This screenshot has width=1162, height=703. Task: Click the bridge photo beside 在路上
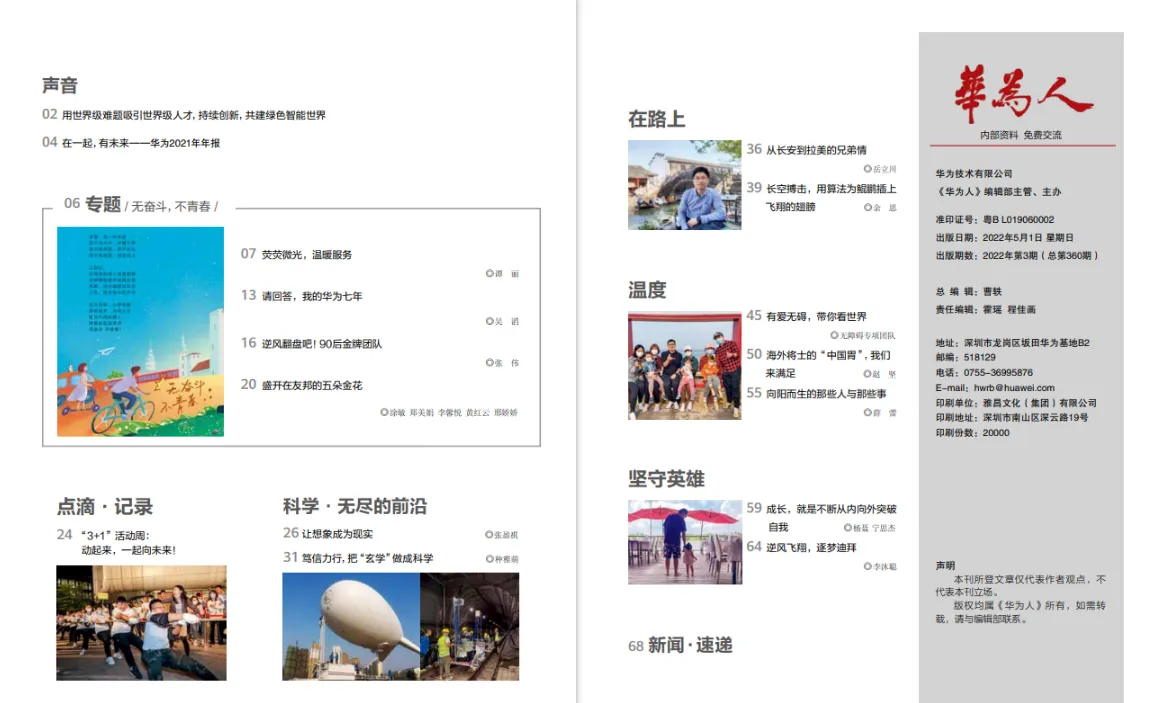684,183
